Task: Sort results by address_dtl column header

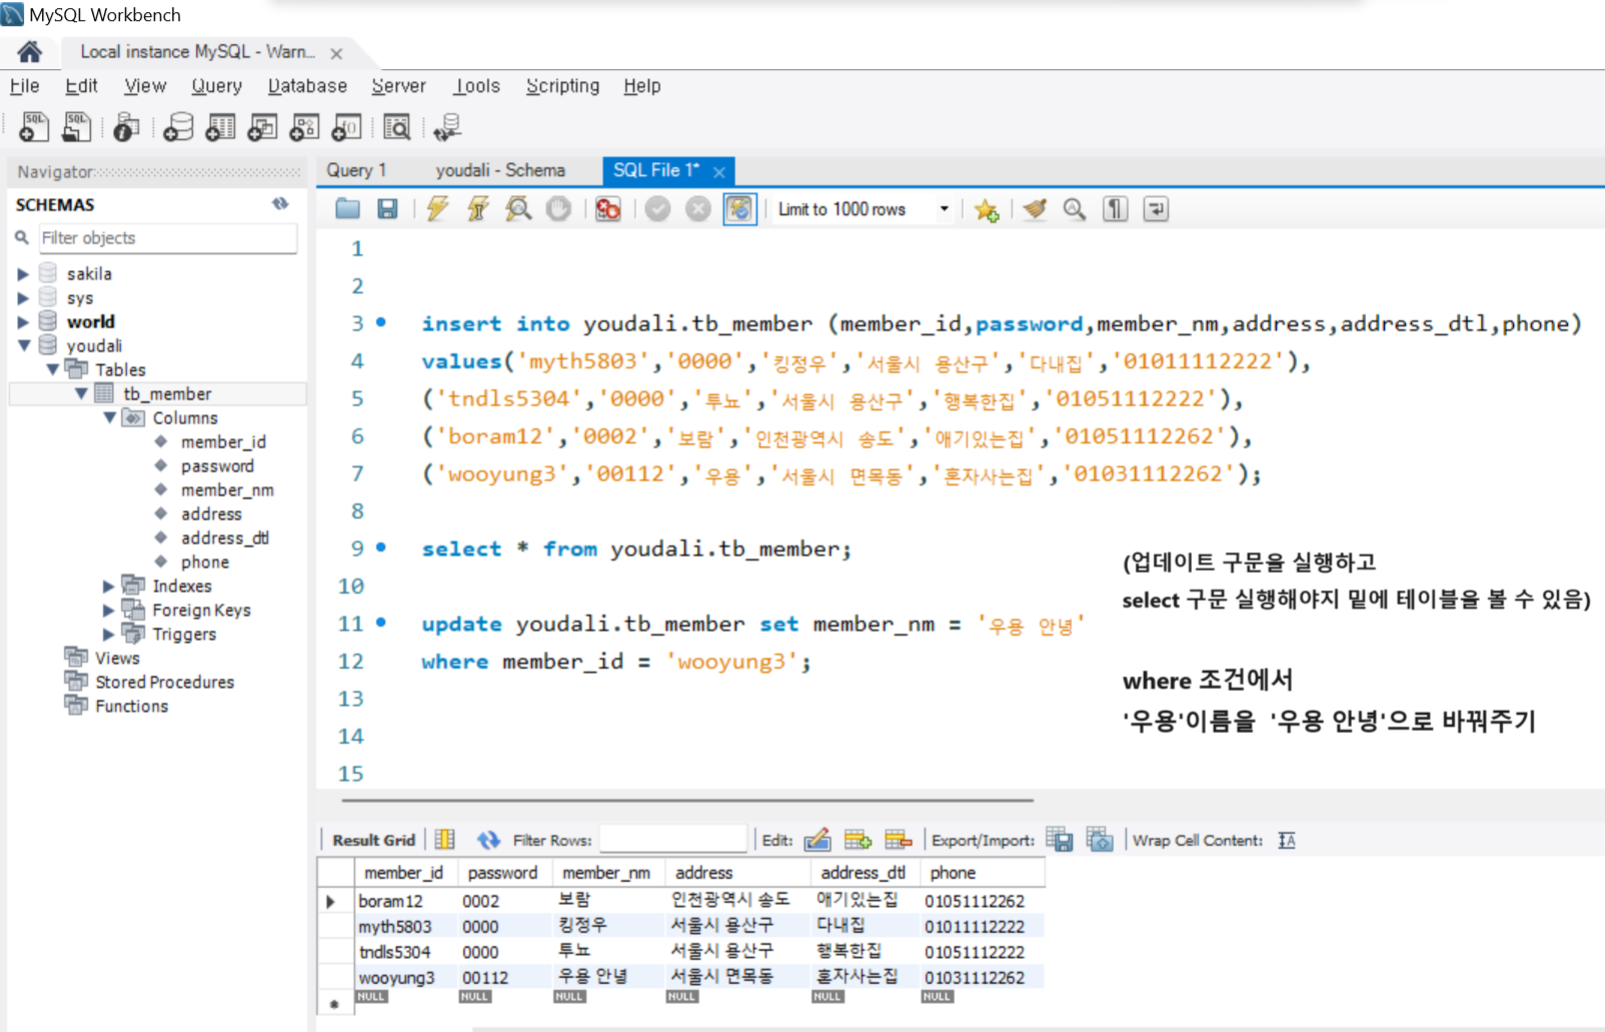Action: point(863,873)
